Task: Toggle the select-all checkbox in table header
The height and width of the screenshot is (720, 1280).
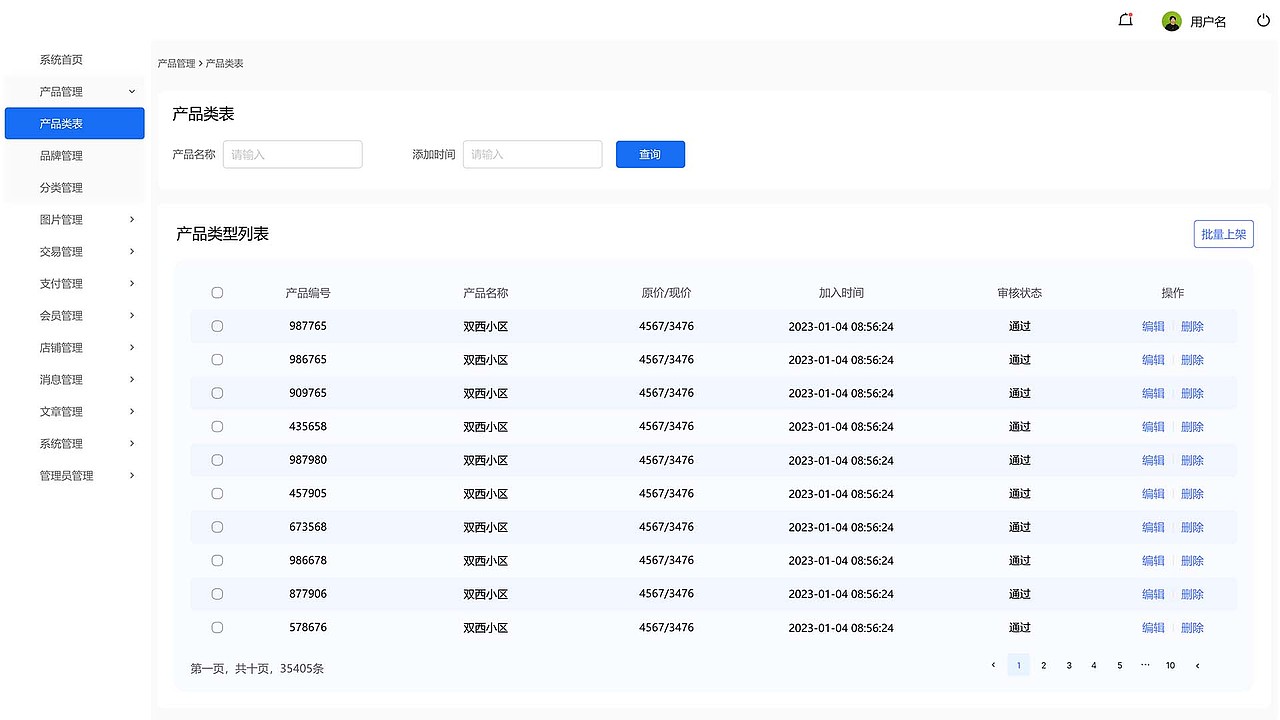Action: 217,293
